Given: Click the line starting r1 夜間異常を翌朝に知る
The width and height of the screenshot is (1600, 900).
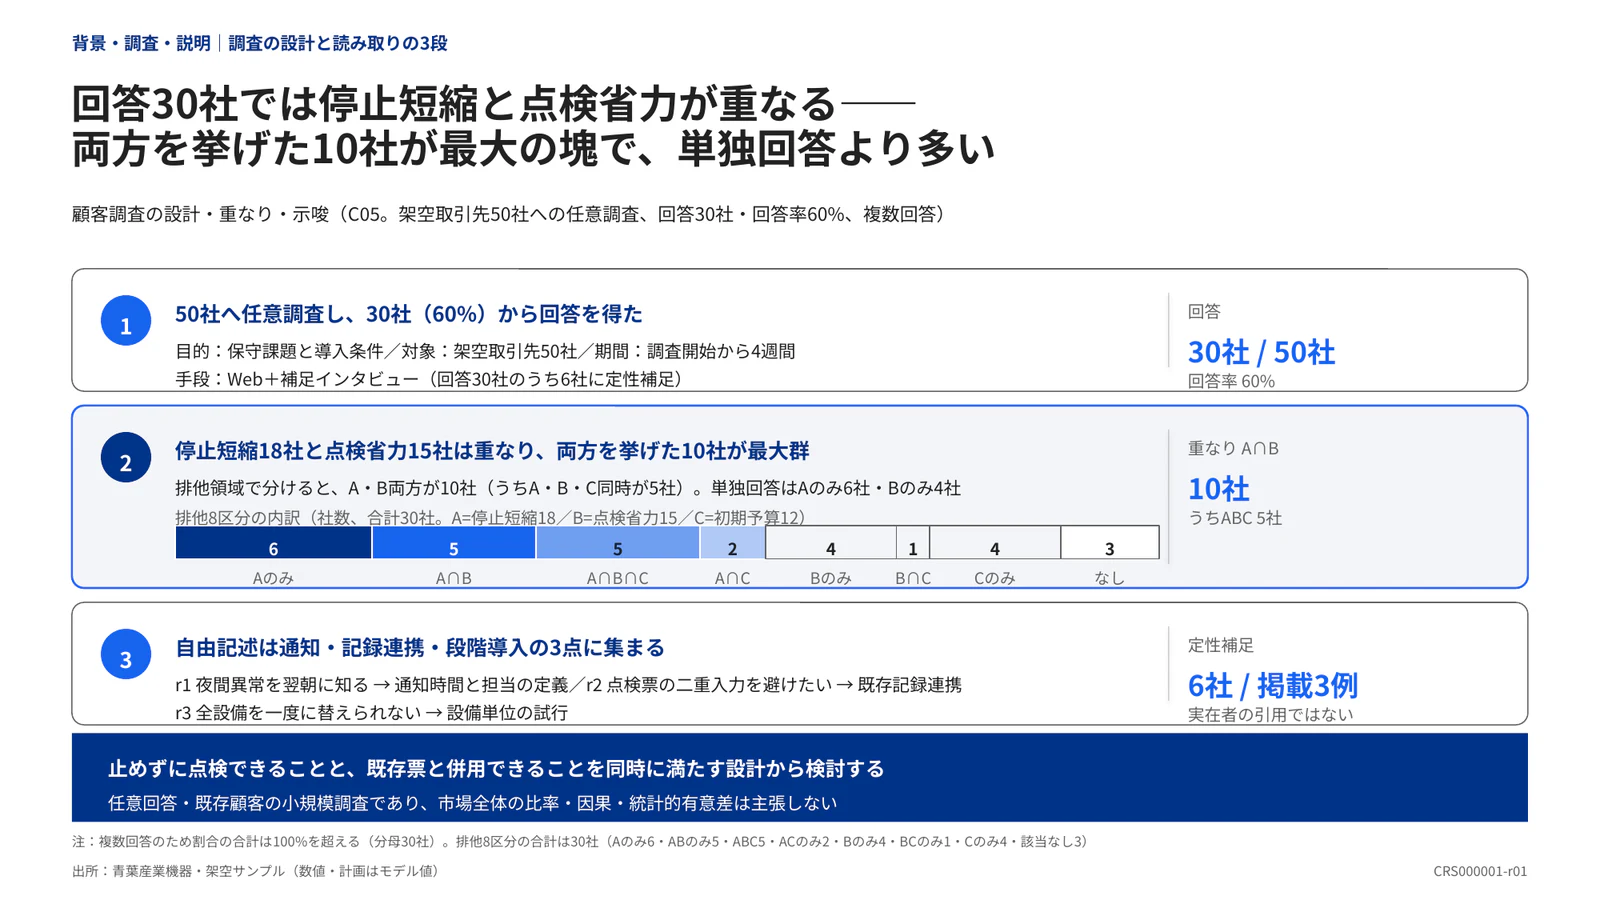Looking at the screenshot, I should coord(568,685).
